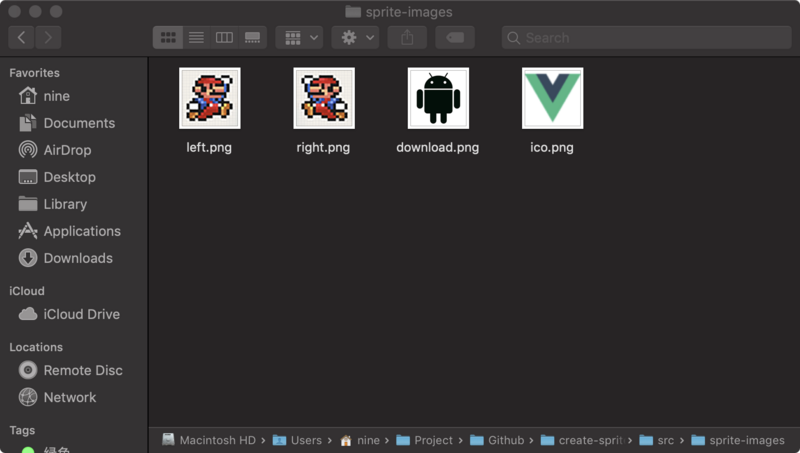Select the ico.png Vue logo thumbnail
The width and height of the screenshot is (800, 453).
click(553, 98)
